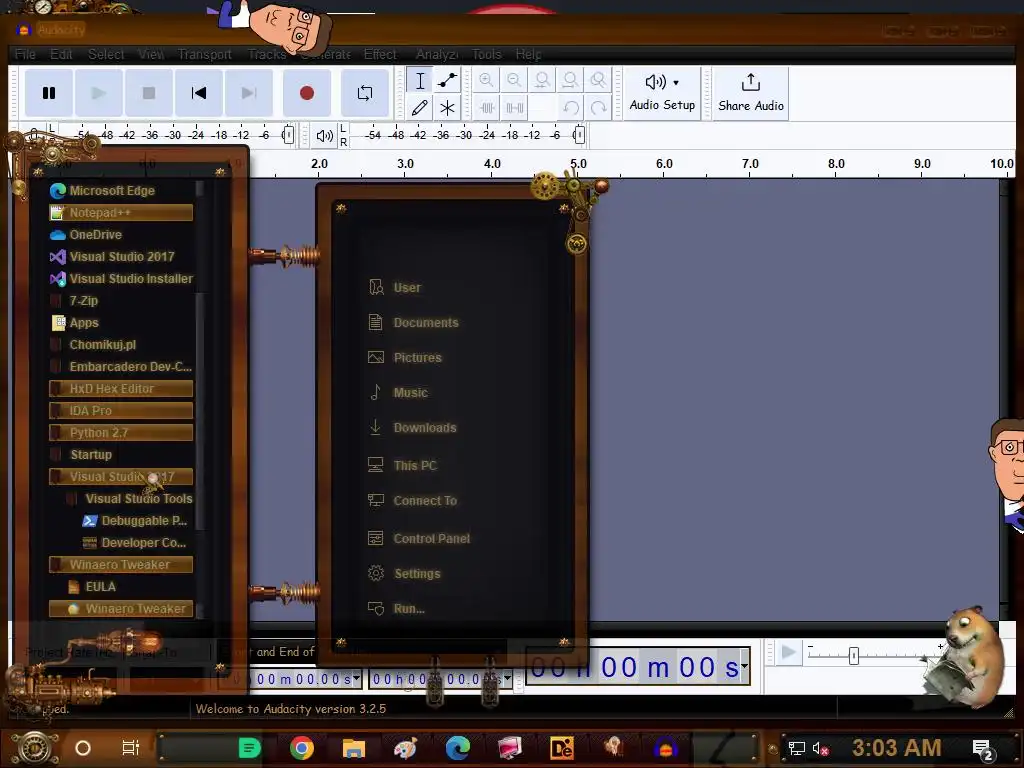The width and height of the screenshot is (1024, 768).
Task: Open the Select menu
Action: [106, 54]
